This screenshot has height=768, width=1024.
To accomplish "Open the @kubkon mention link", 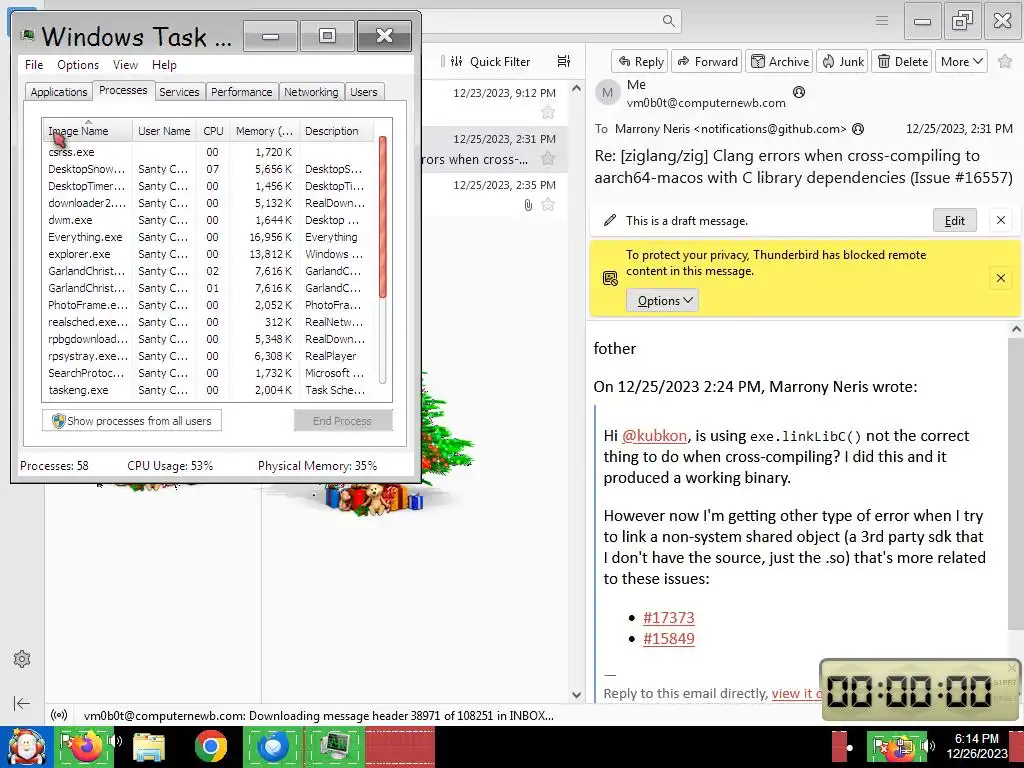I will pos(654,436).
